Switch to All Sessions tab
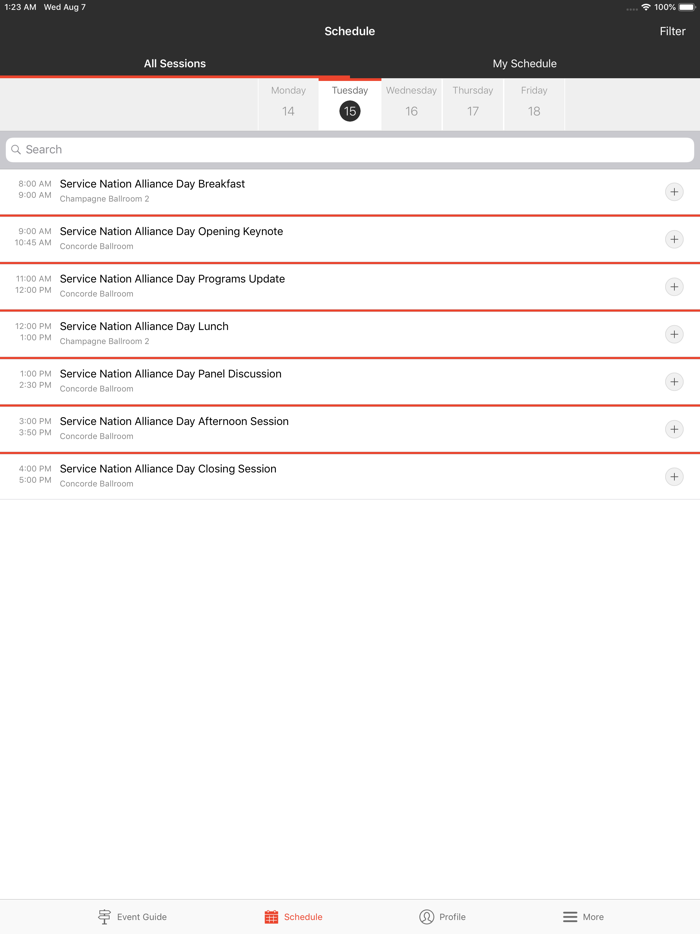Viewport: 700px width, 934px height. tap(175, 64)
